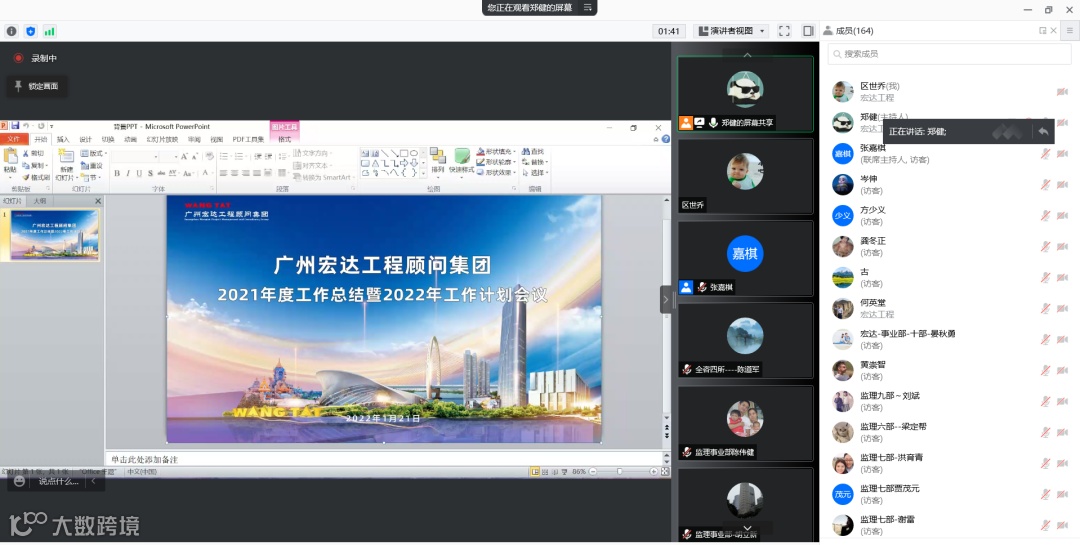Check the green network signal icon
This screenshot has height=545, width=1080.
pyautogui.click(x=50, y=31)
